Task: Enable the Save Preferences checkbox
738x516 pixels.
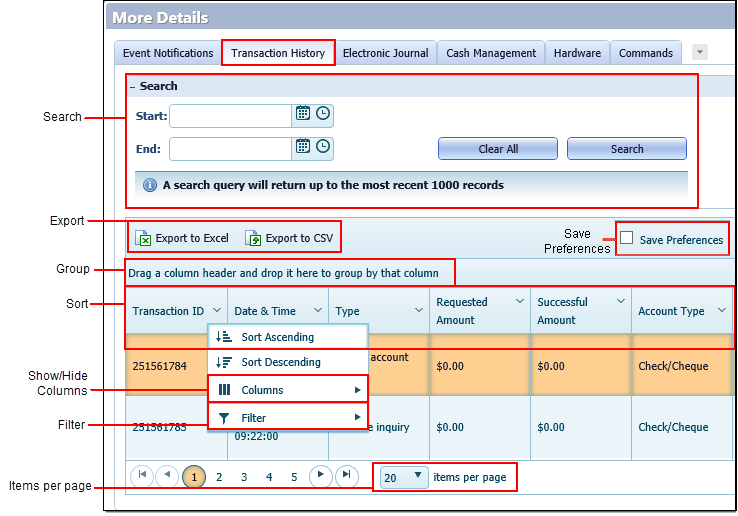Action: (x=626, y=237)
